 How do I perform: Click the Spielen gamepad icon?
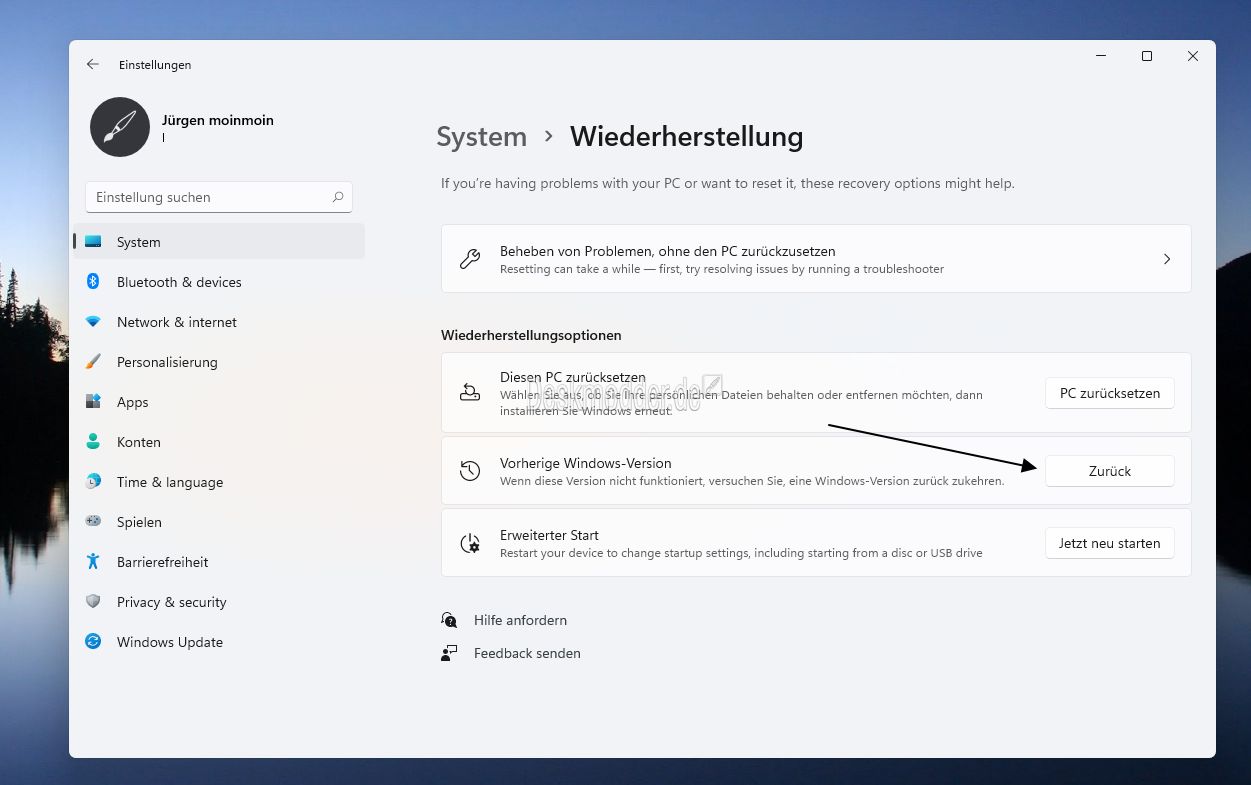coord(93,522)
